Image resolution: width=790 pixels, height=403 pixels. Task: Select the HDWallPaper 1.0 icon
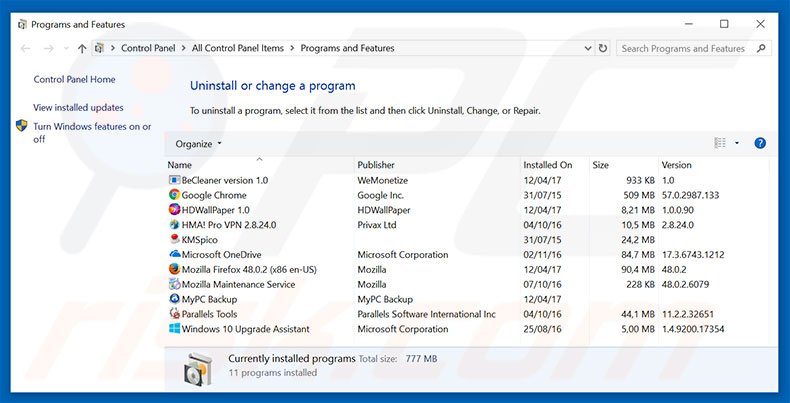click(174, 210)
